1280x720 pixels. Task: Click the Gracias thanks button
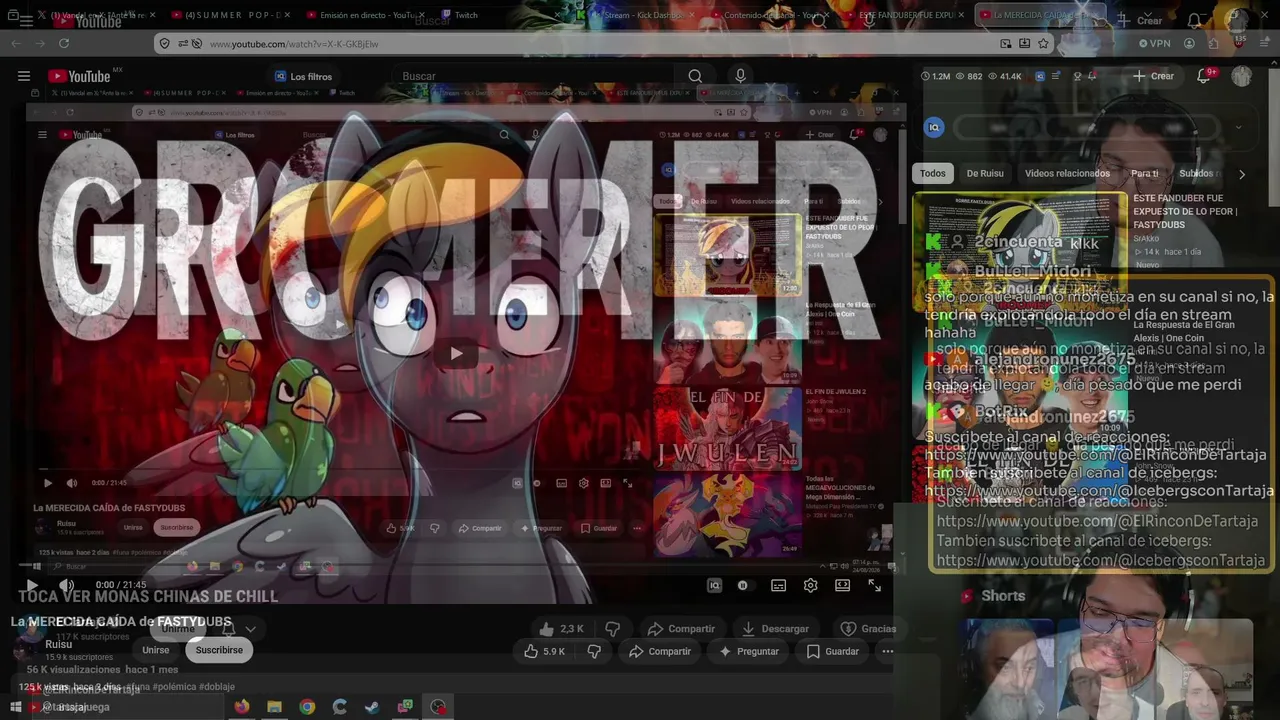click(x=868, y=629)
